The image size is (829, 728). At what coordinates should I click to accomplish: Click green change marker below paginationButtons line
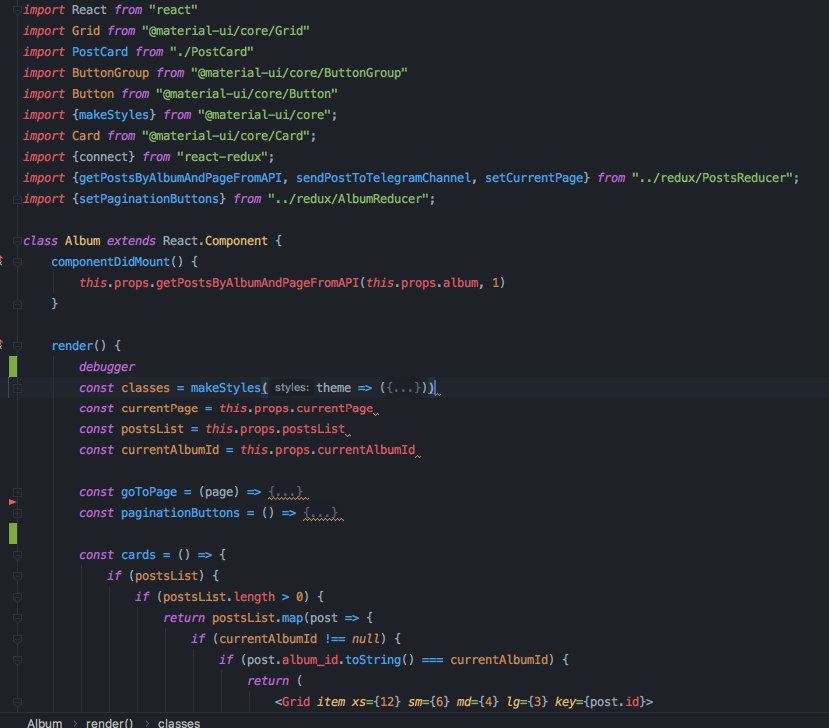click(x=13, y=533)
